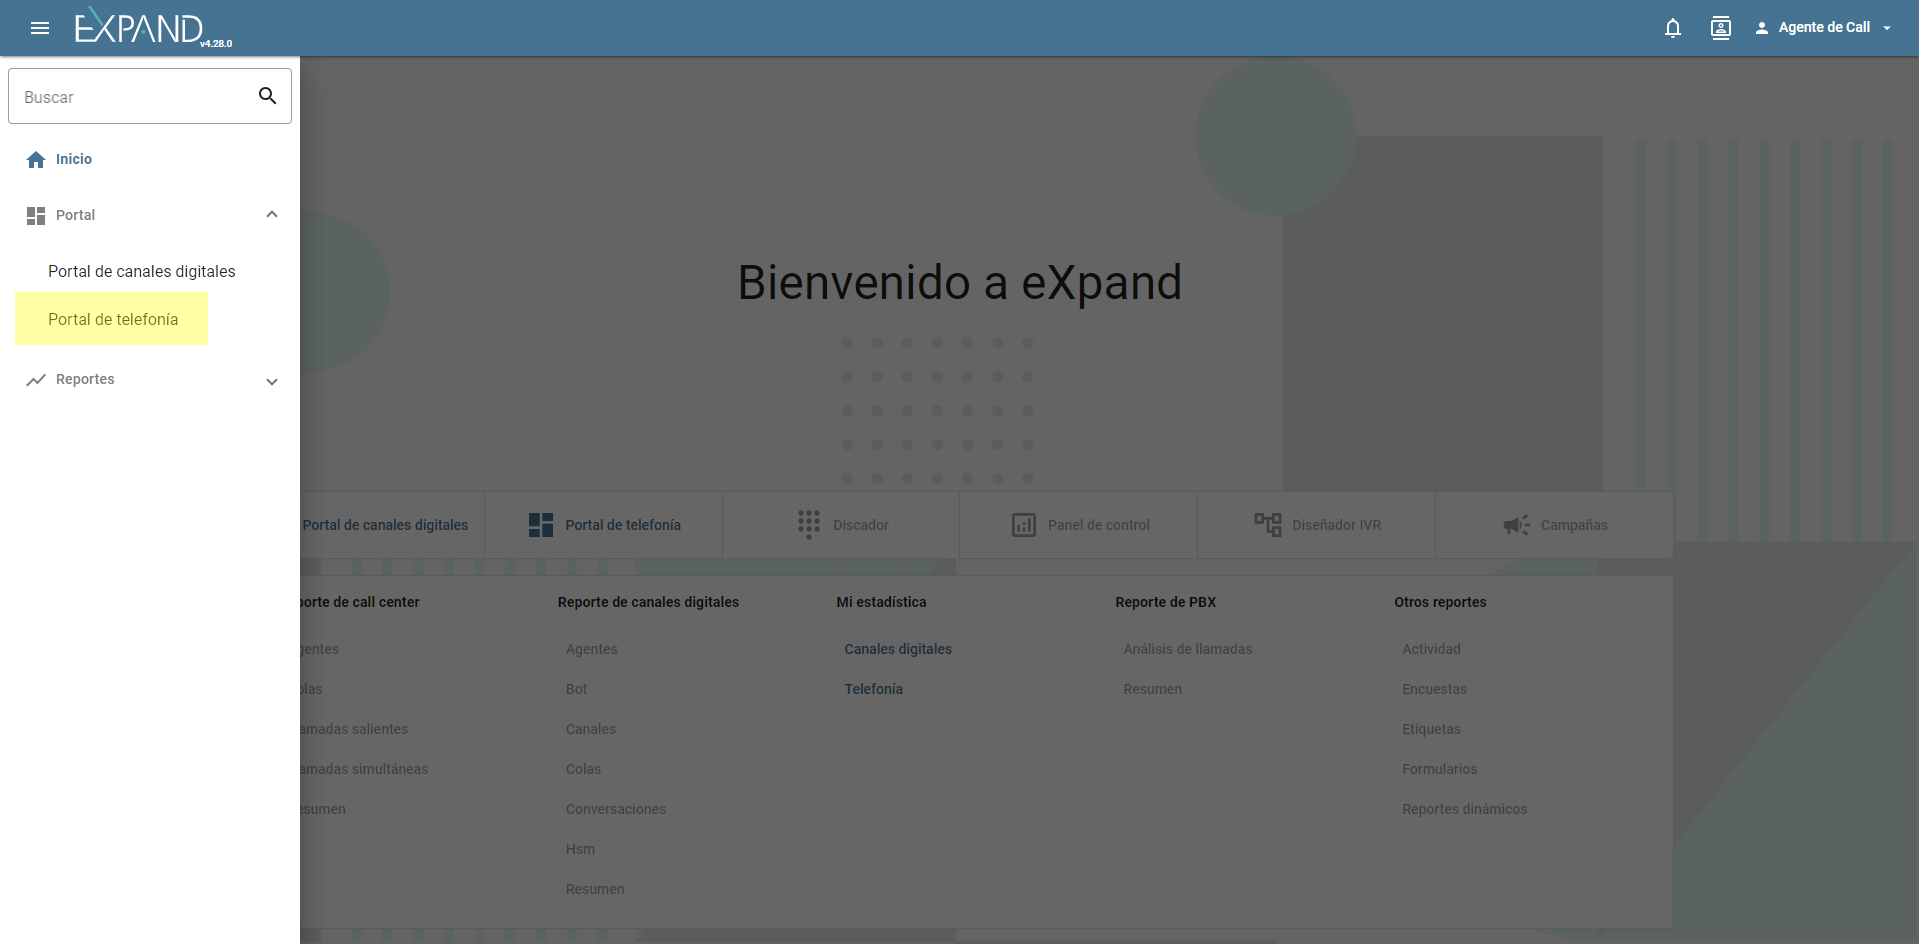Screen dimensions: 1919x944
Task: Open the Panel de control tile label
Action: click(1099, 525)
